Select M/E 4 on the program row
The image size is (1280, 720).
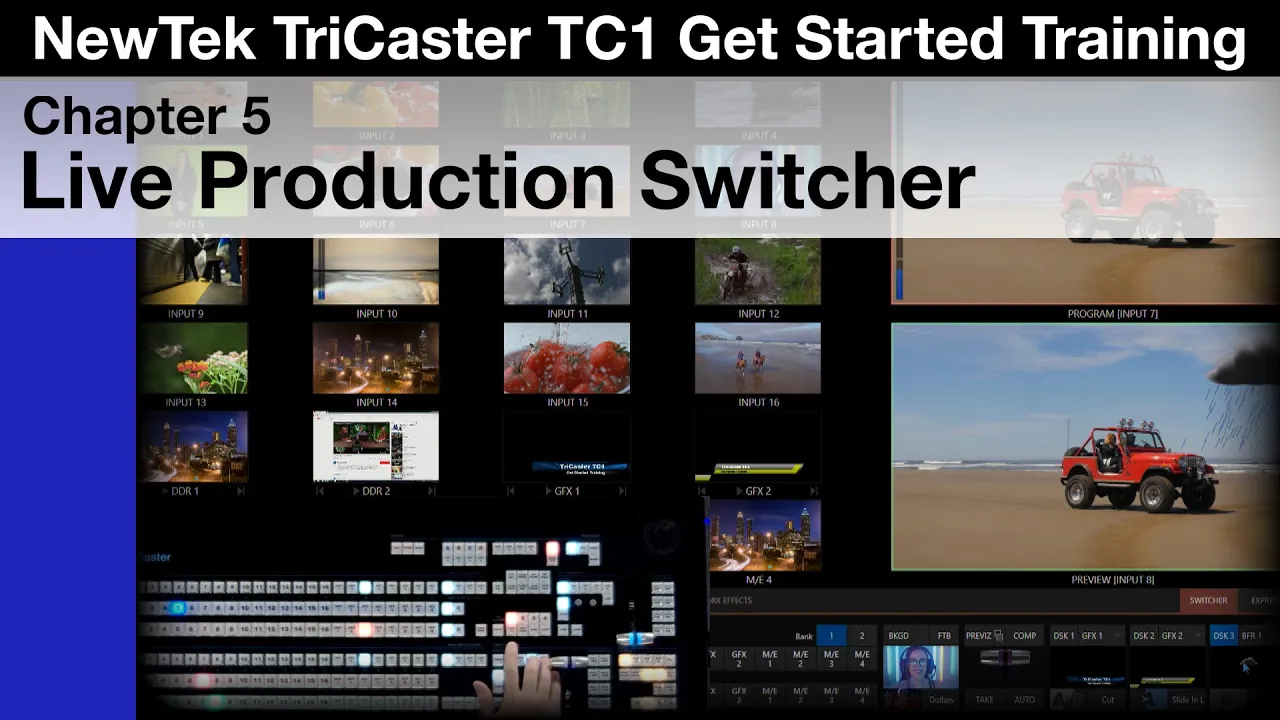(x=862, y=659)
